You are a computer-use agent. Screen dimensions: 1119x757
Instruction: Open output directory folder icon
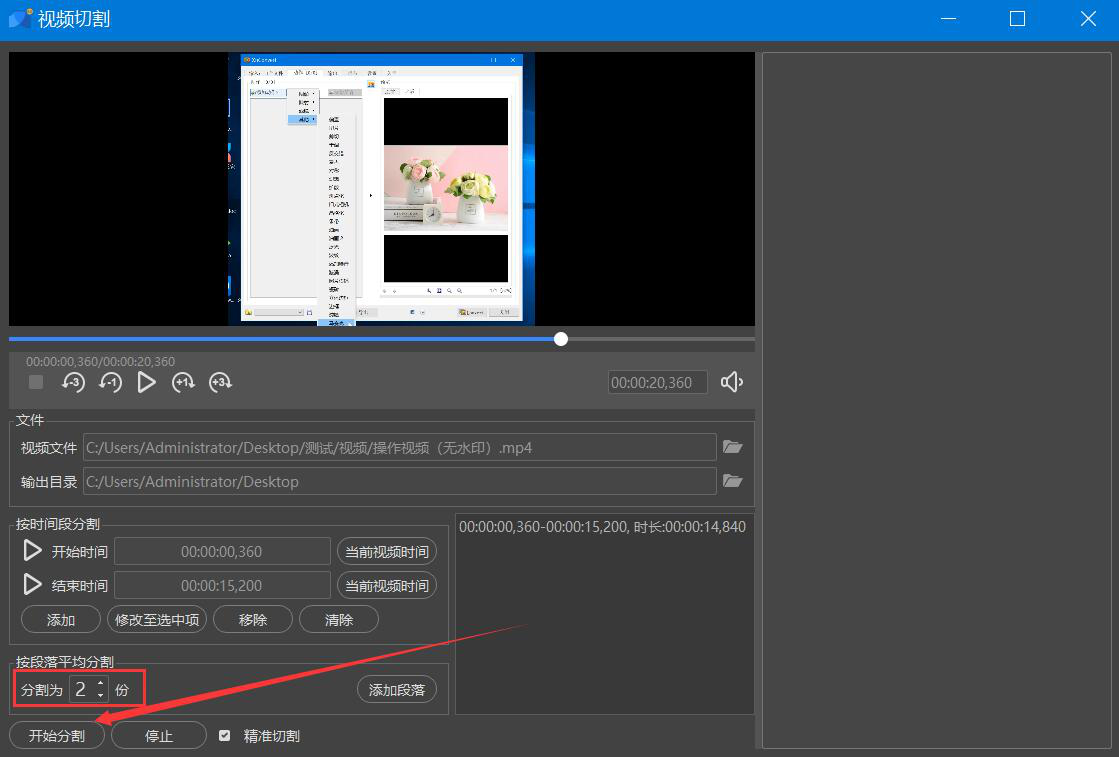[x=733, y=481]
